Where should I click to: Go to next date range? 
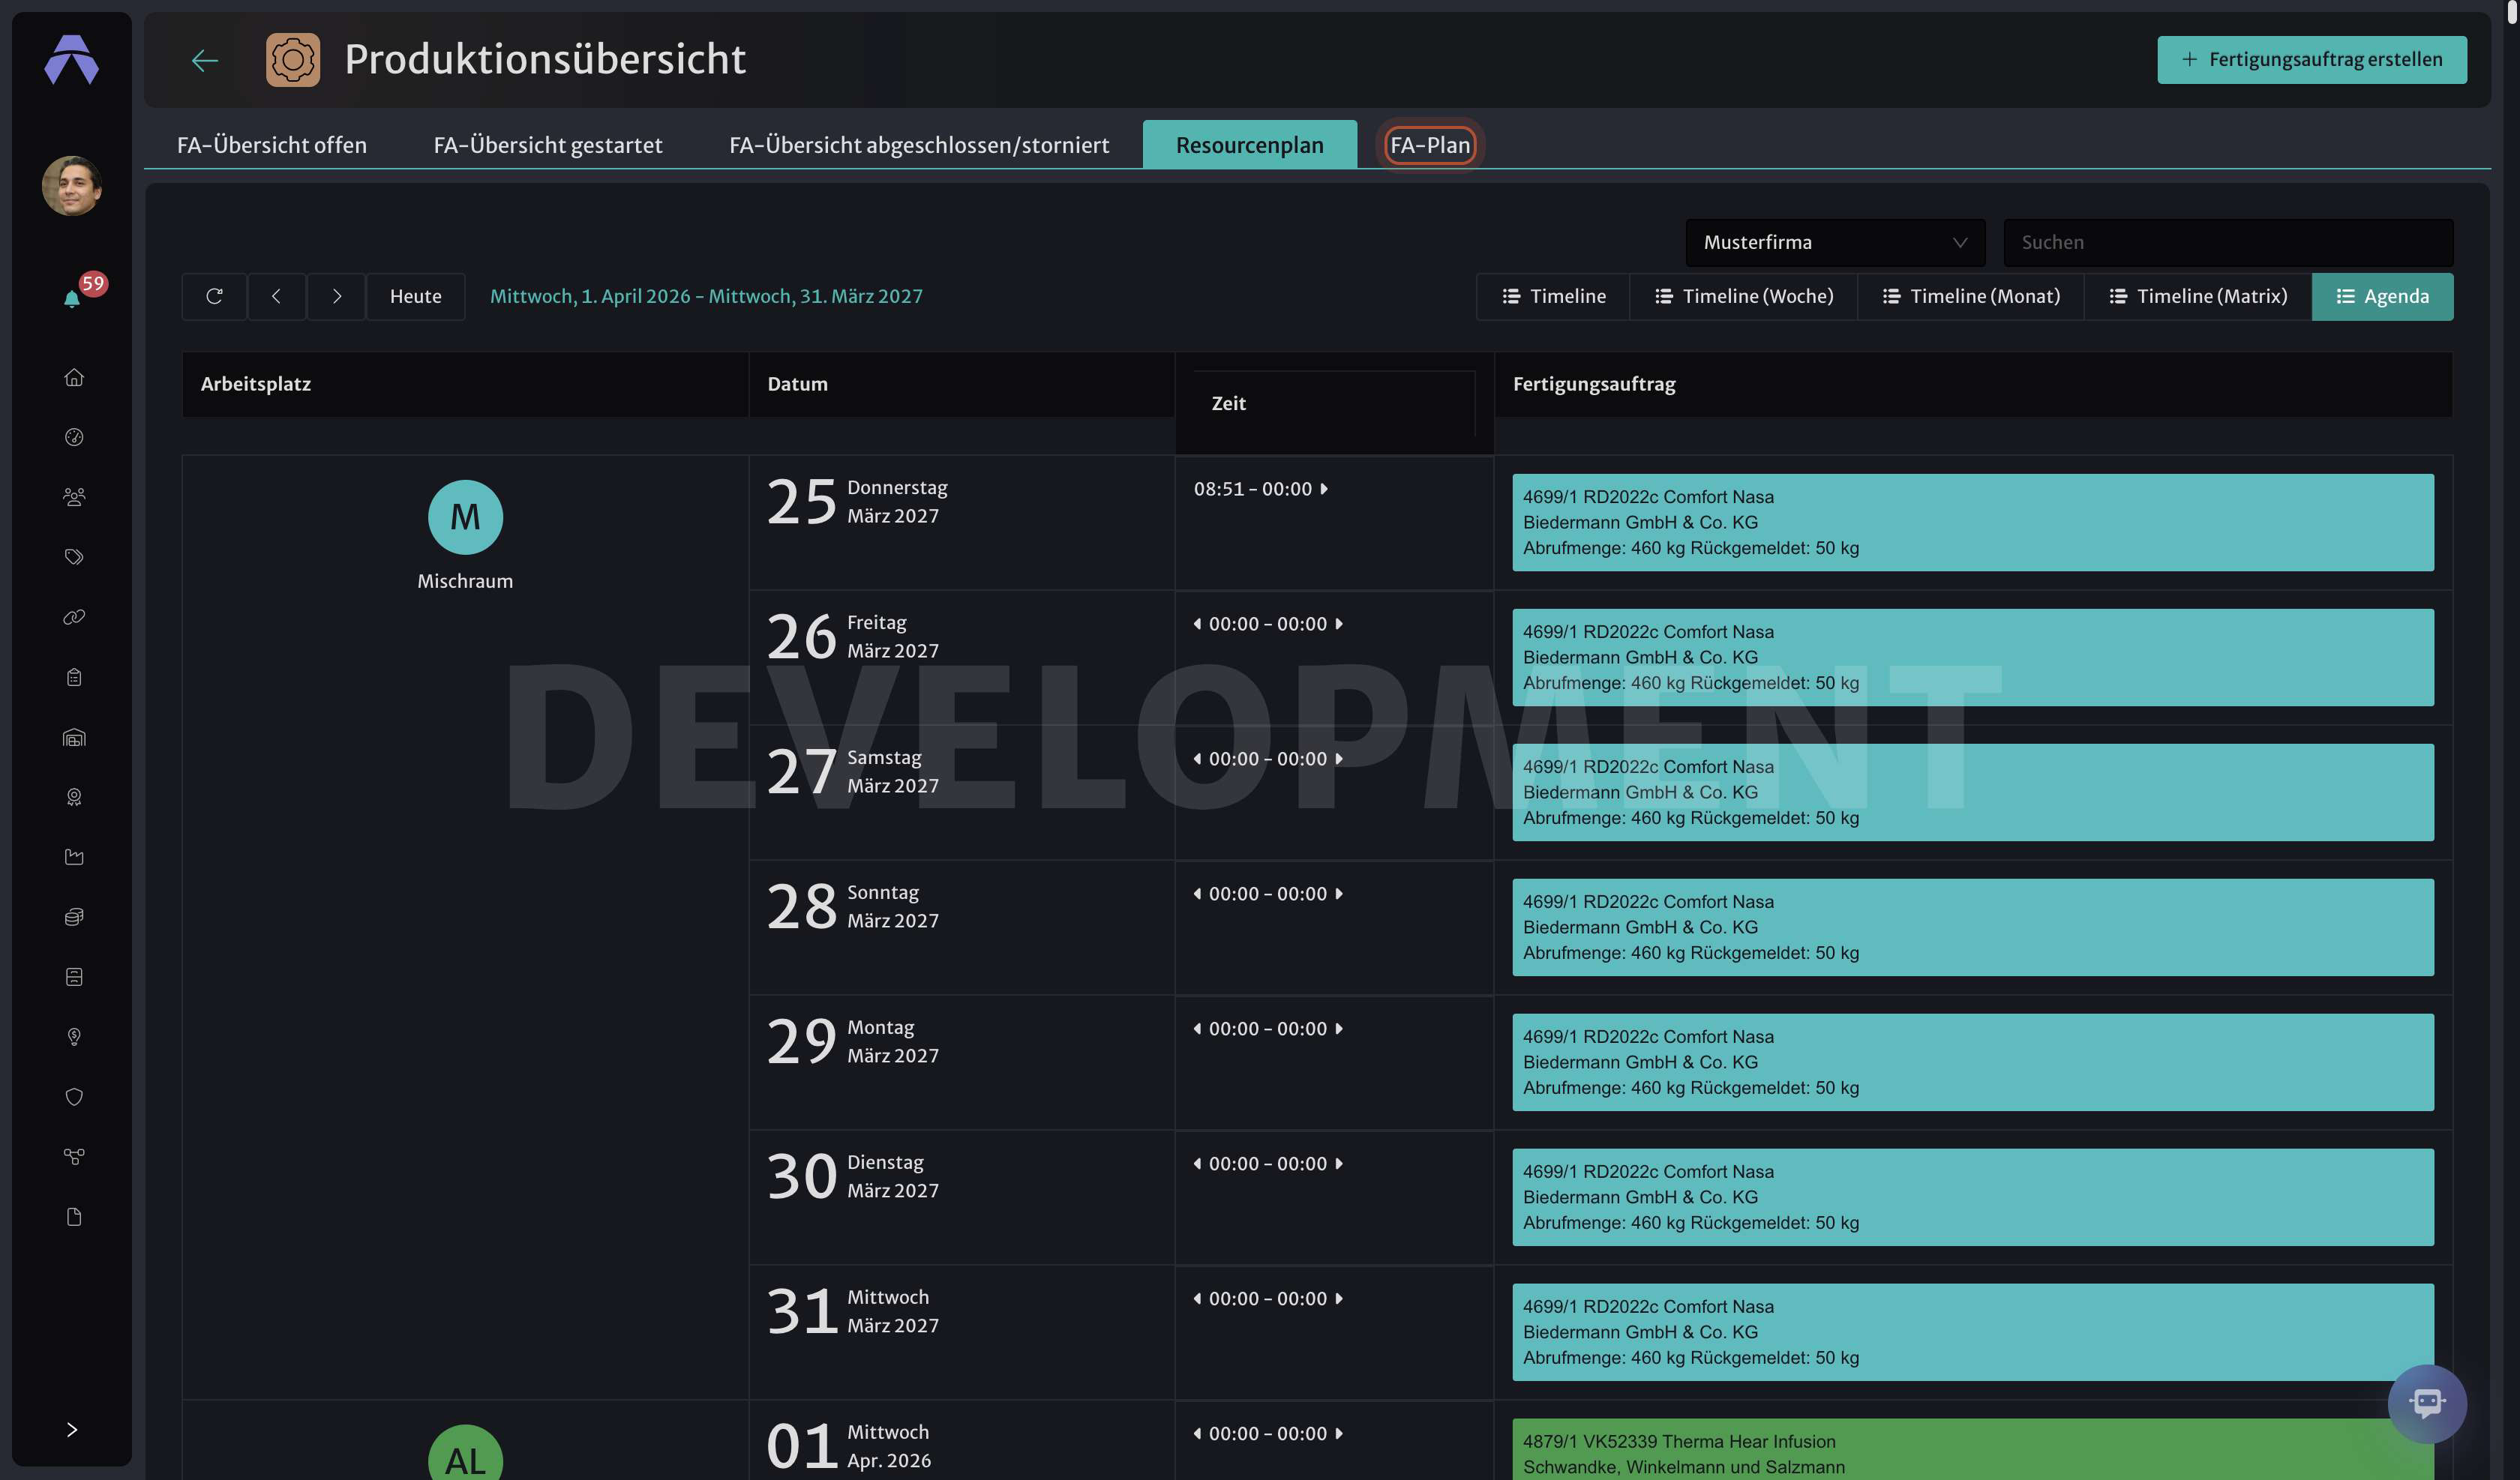click(x=336, y=296)
